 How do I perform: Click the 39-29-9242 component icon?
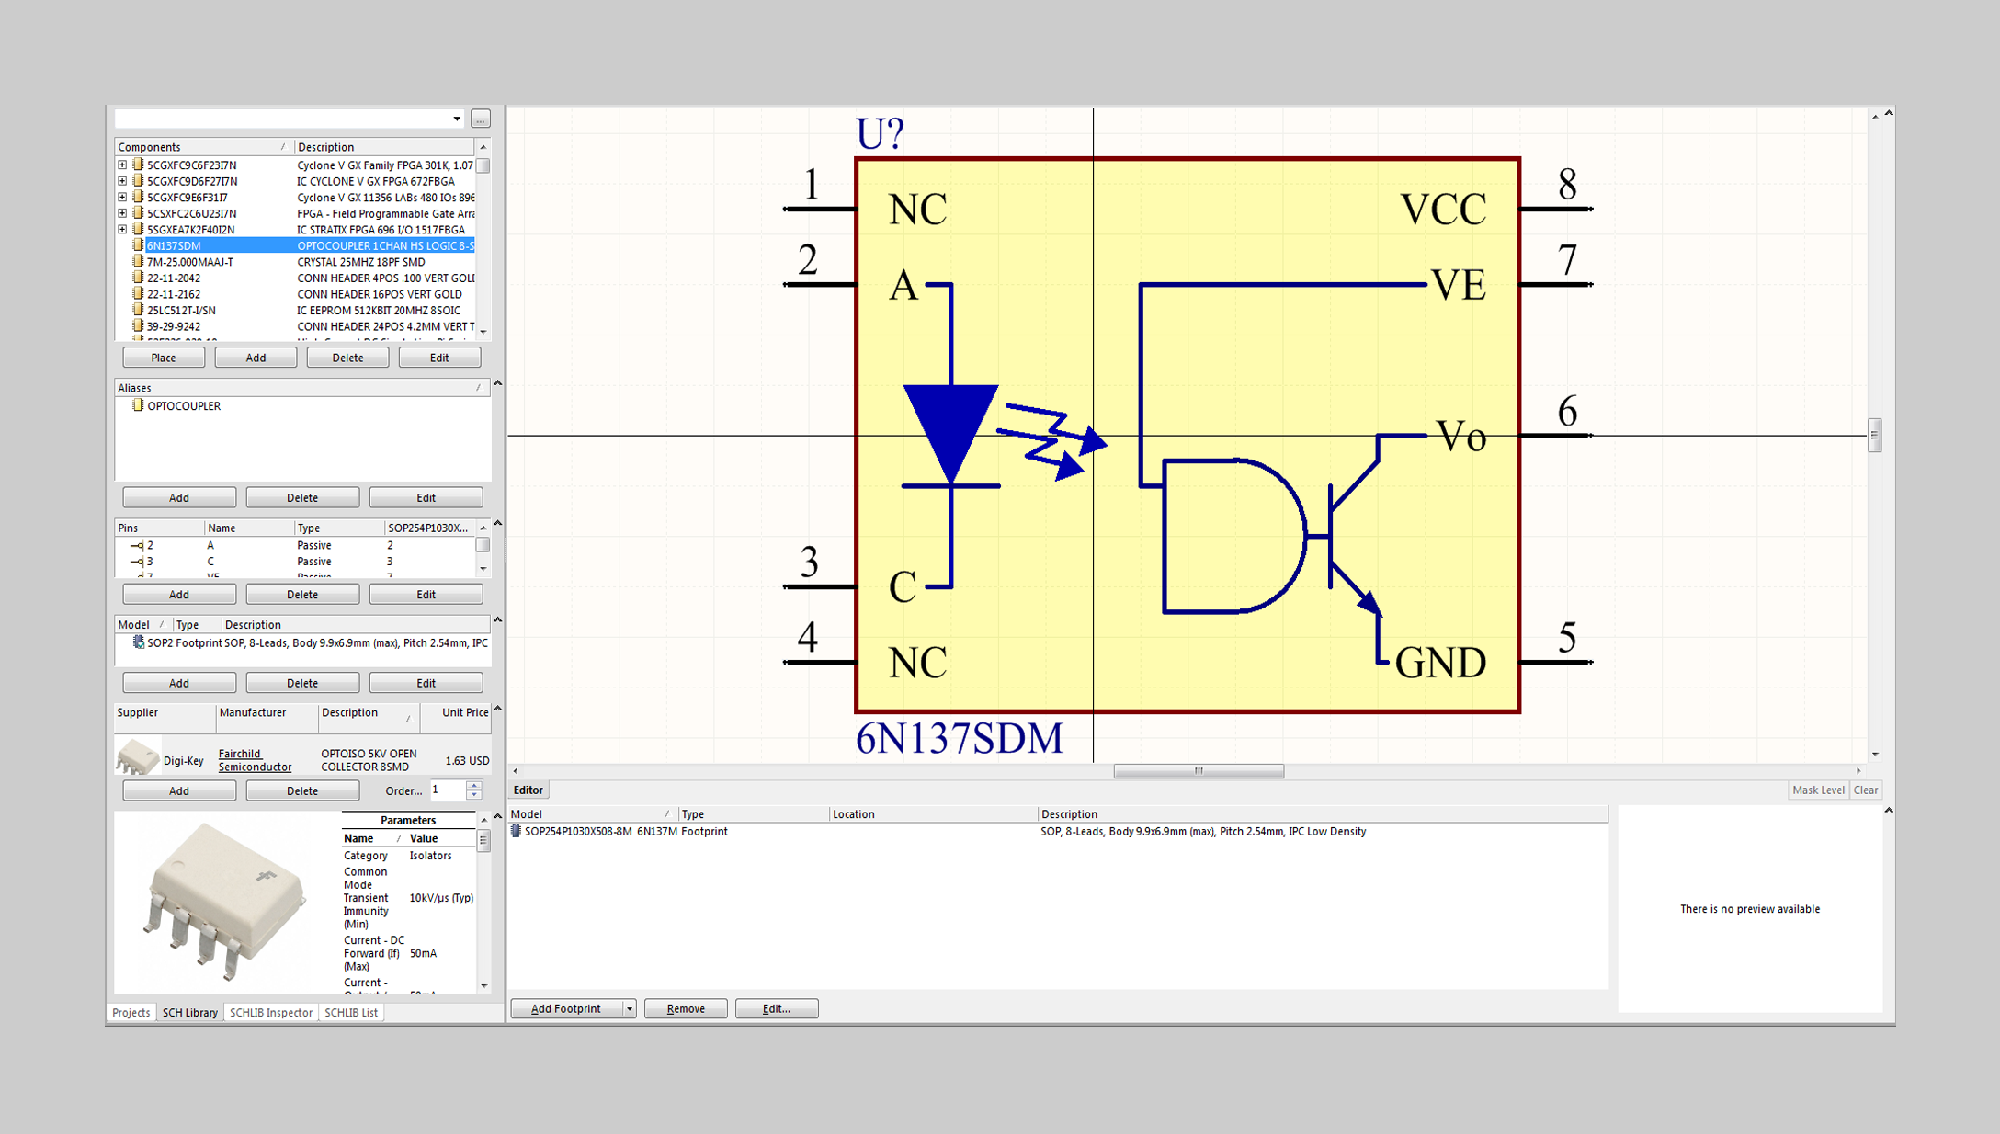(x=138, y=326)
